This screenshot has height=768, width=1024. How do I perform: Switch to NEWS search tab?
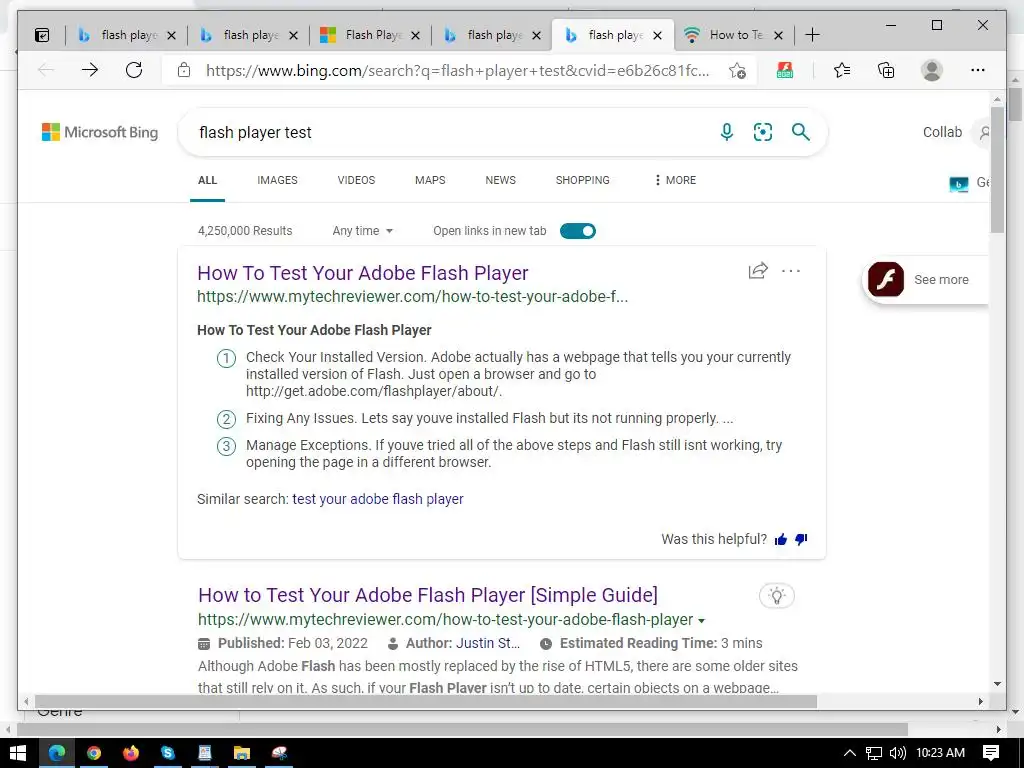(500, 180)
